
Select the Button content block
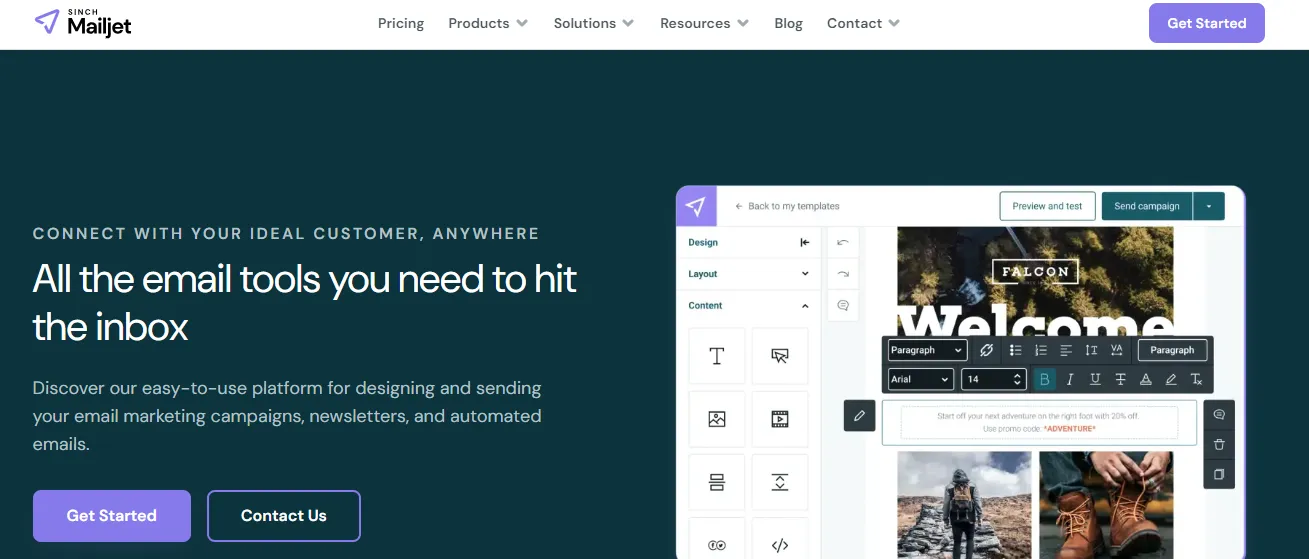780,356
